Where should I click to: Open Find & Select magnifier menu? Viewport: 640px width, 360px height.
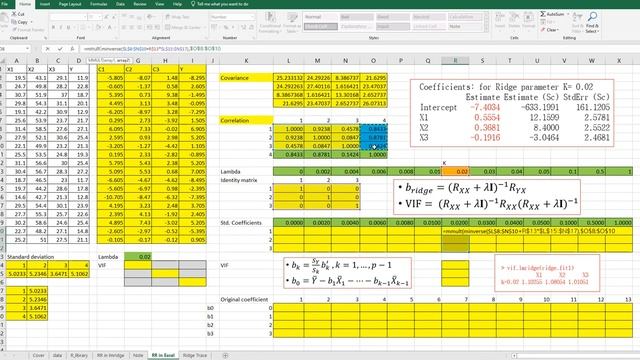coord(592,22)
